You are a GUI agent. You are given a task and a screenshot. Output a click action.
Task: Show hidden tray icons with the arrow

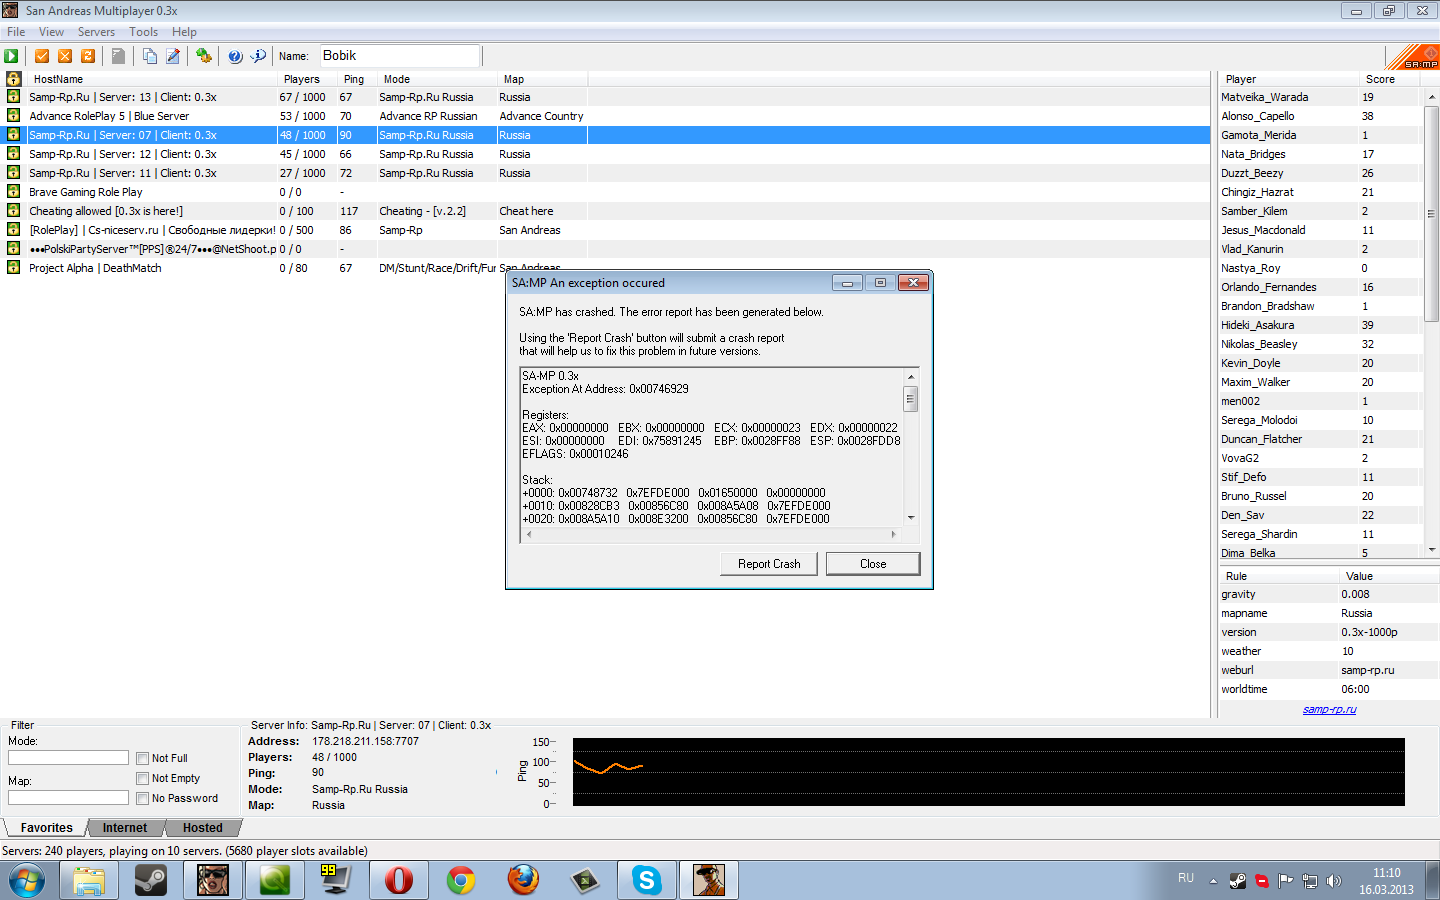pos(1213,881)
